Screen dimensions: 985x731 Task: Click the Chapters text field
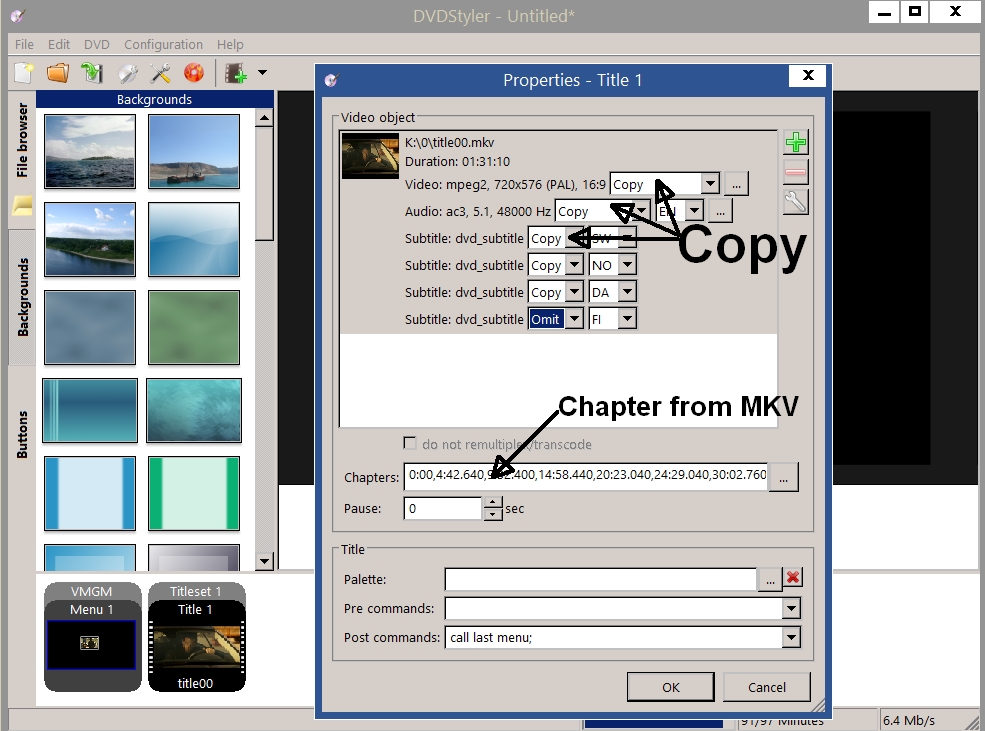coord(586,475)
